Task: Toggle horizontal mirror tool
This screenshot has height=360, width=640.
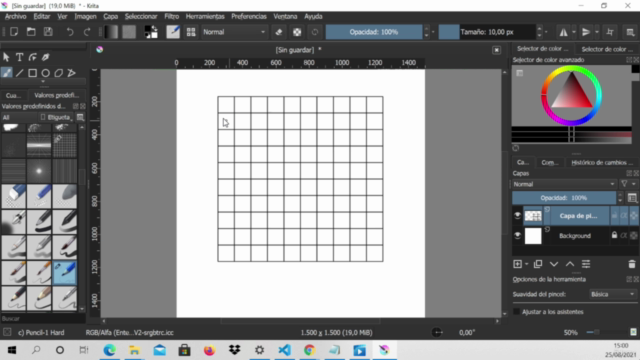Action: coord(563,32)
